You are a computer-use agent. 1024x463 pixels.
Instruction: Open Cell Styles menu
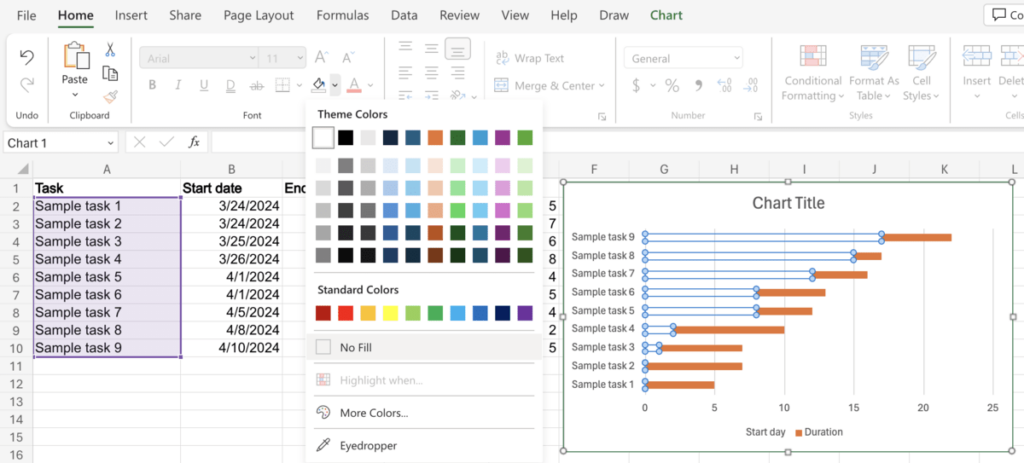(x=921, y=72)
